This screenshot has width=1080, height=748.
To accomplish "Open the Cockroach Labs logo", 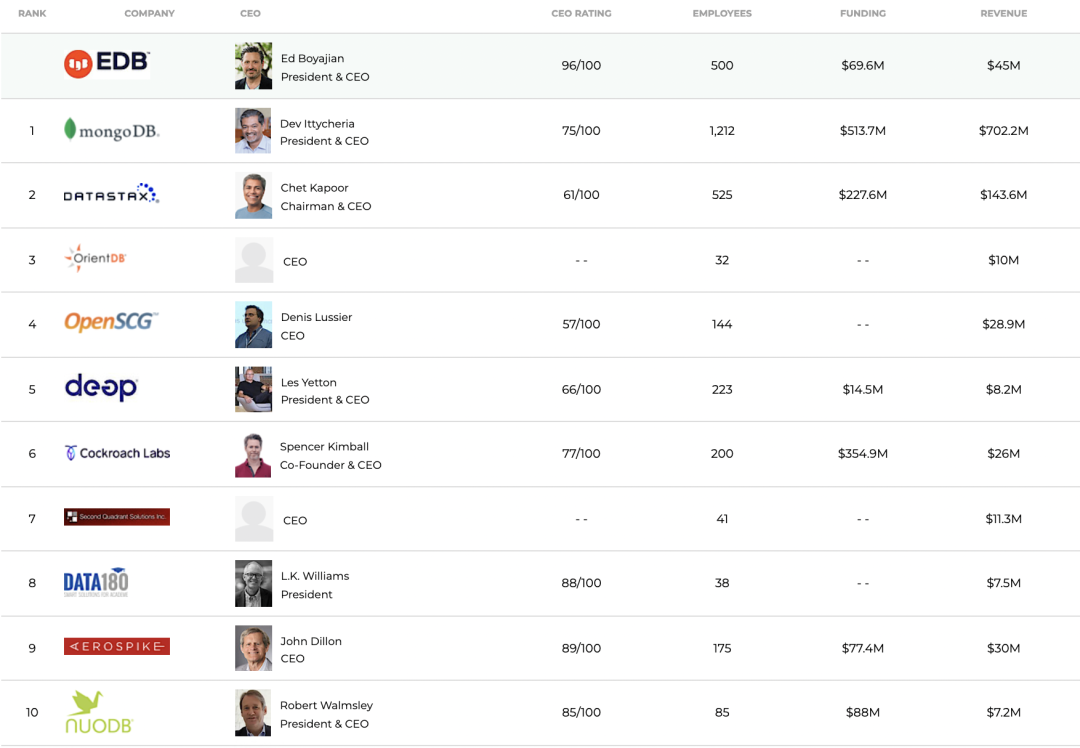I will pos(117,453).
